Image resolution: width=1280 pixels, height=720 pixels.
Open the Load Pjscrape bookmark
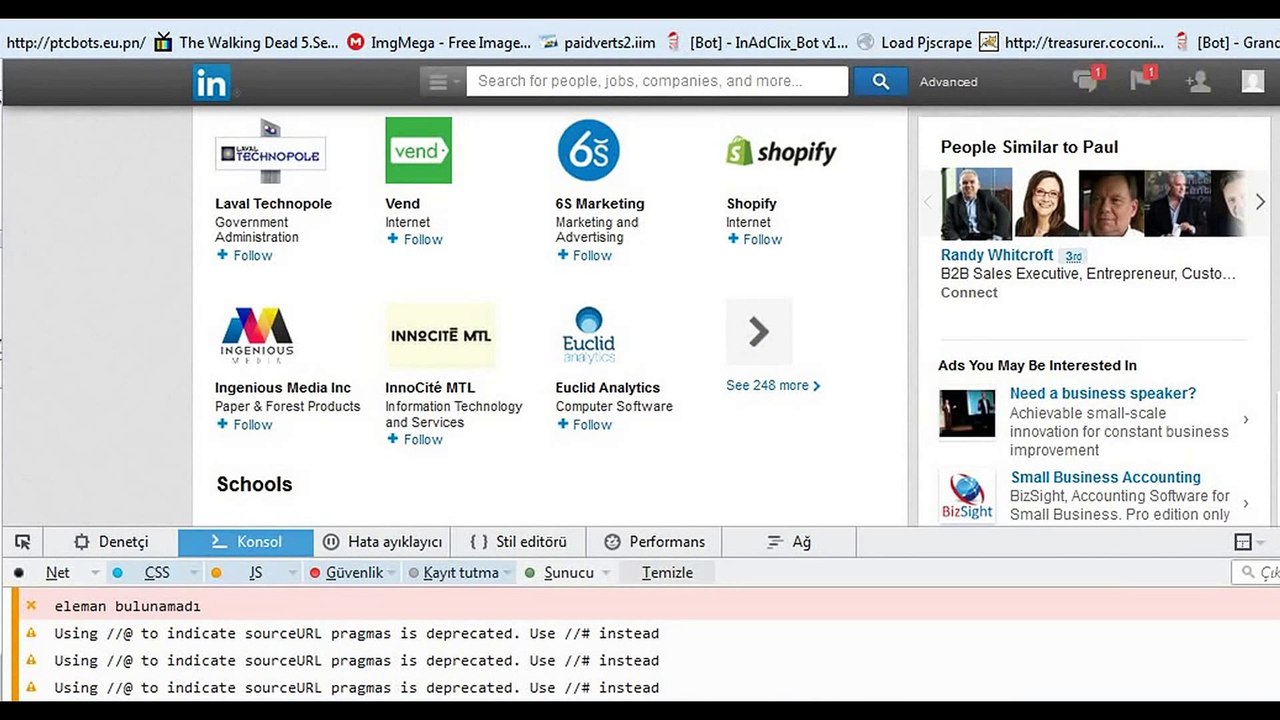pos(914,42)
